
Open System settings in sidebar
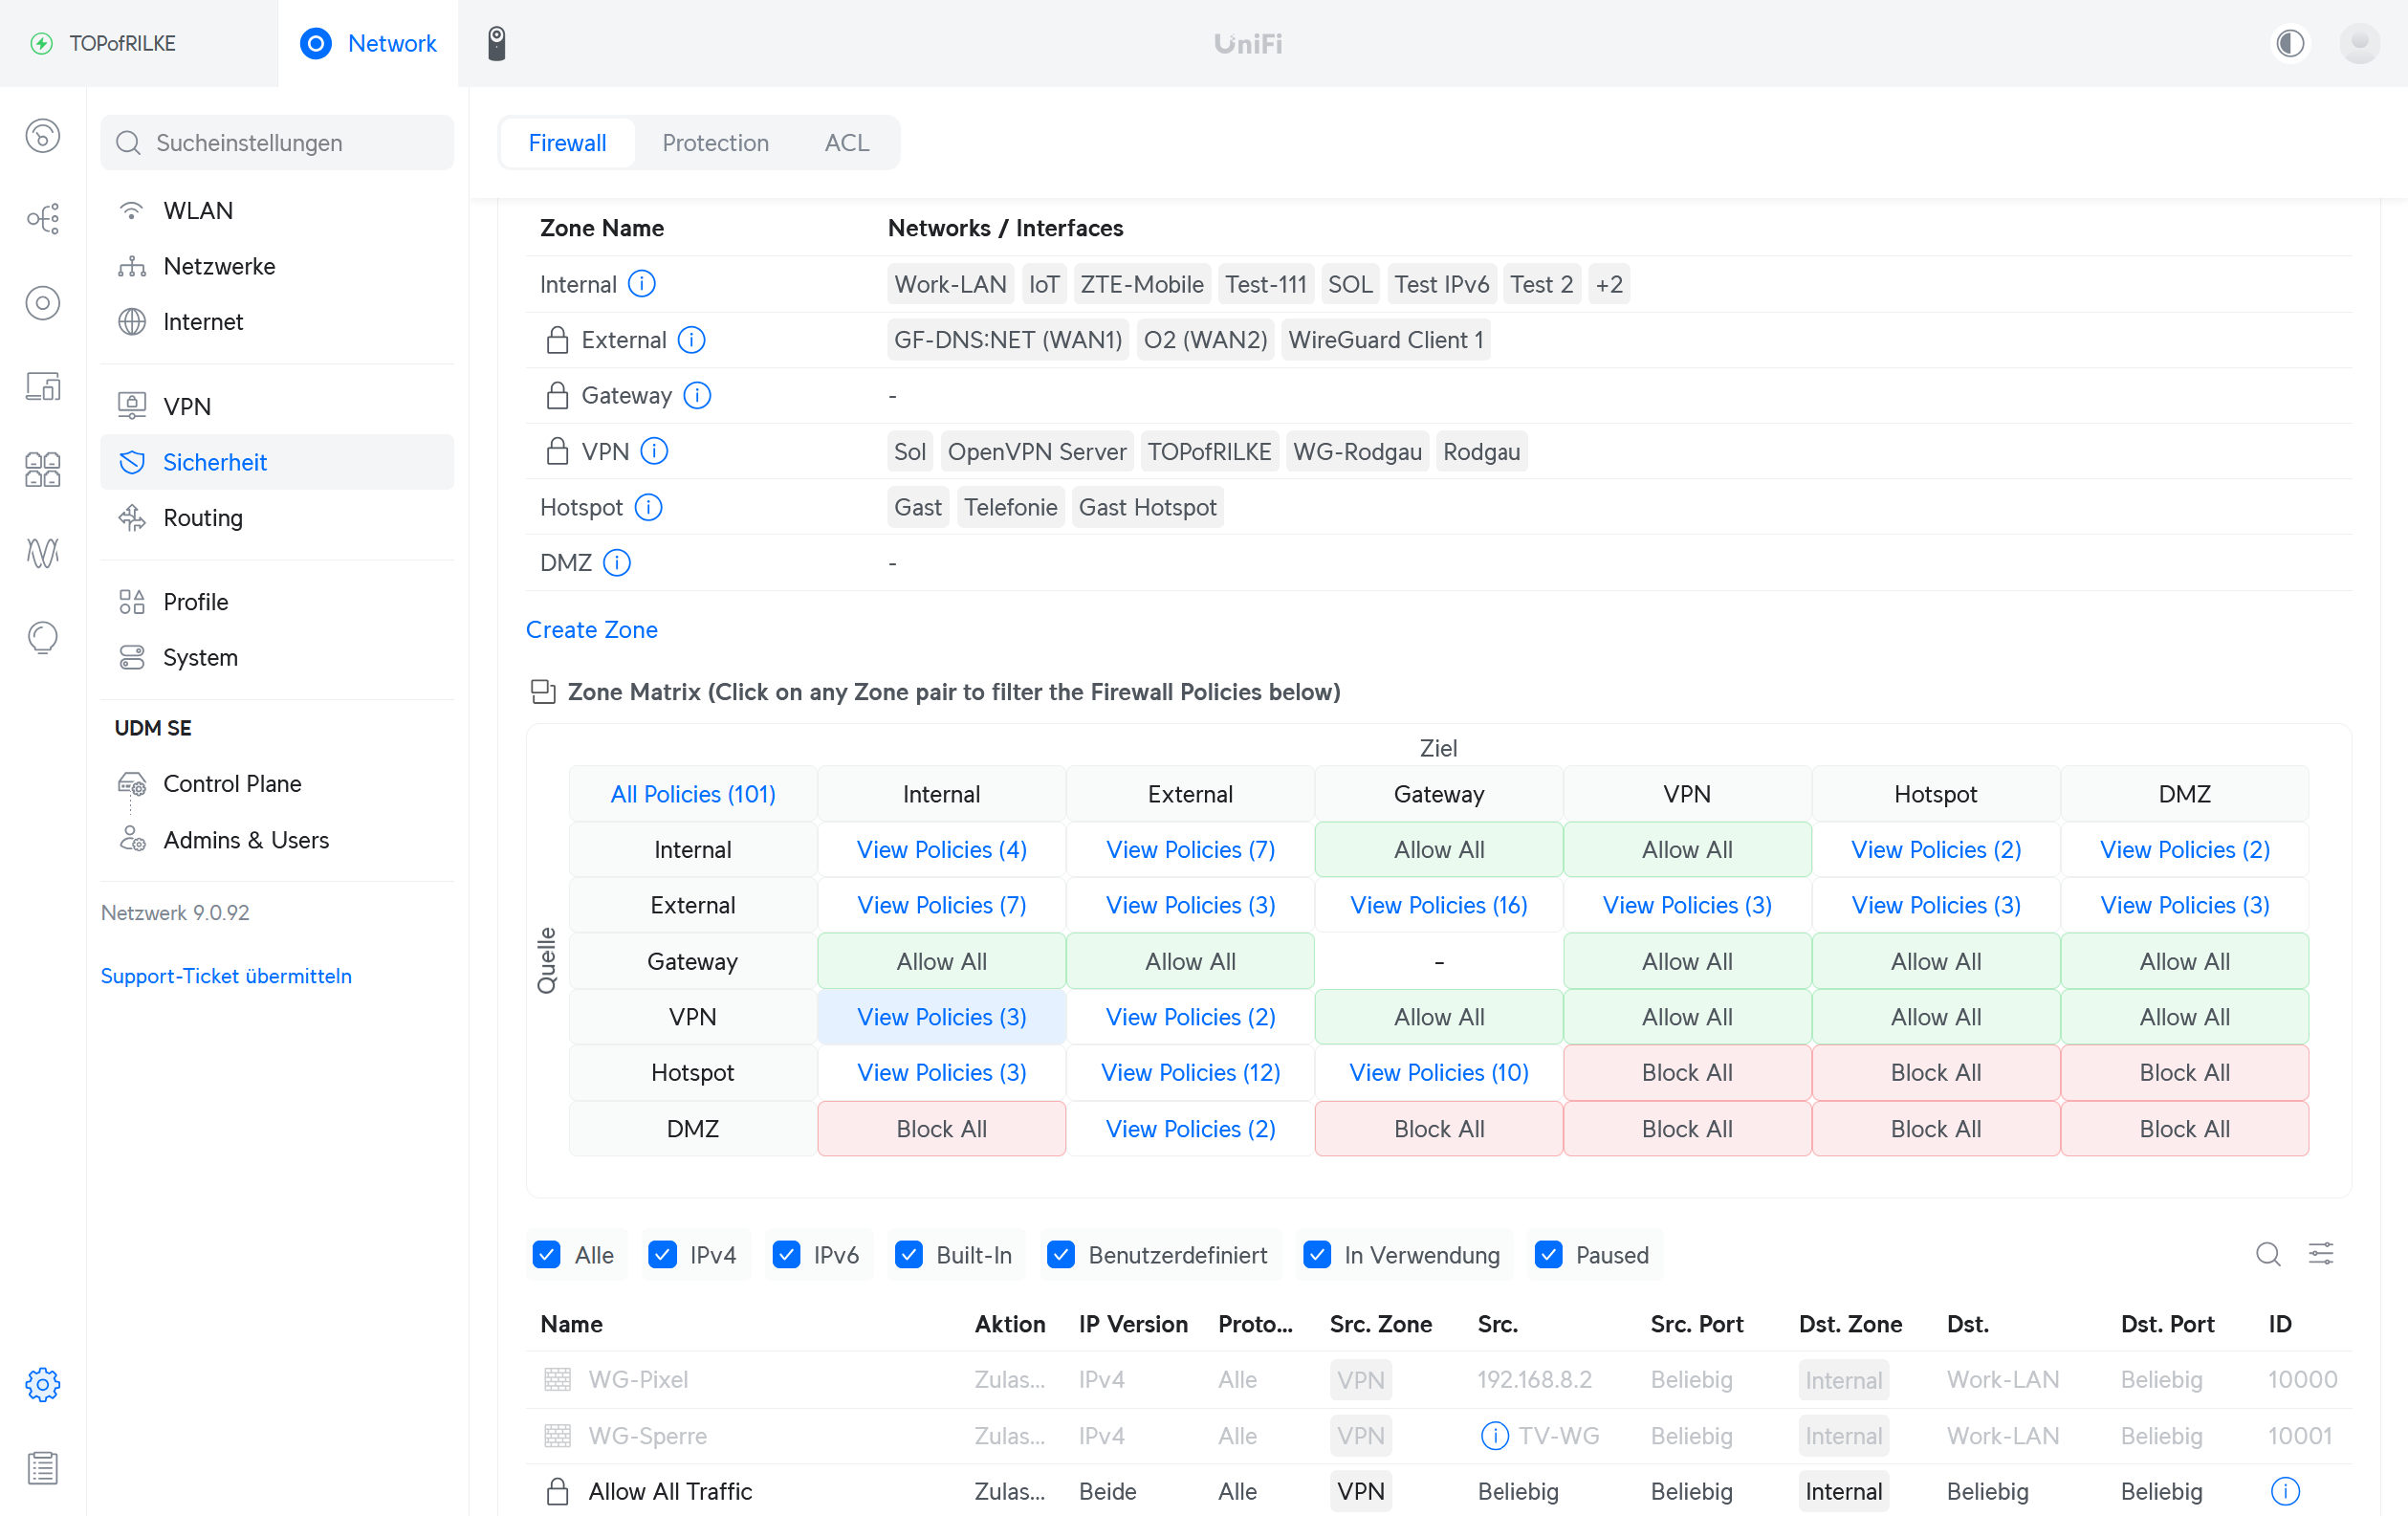(x=277, y=658)
